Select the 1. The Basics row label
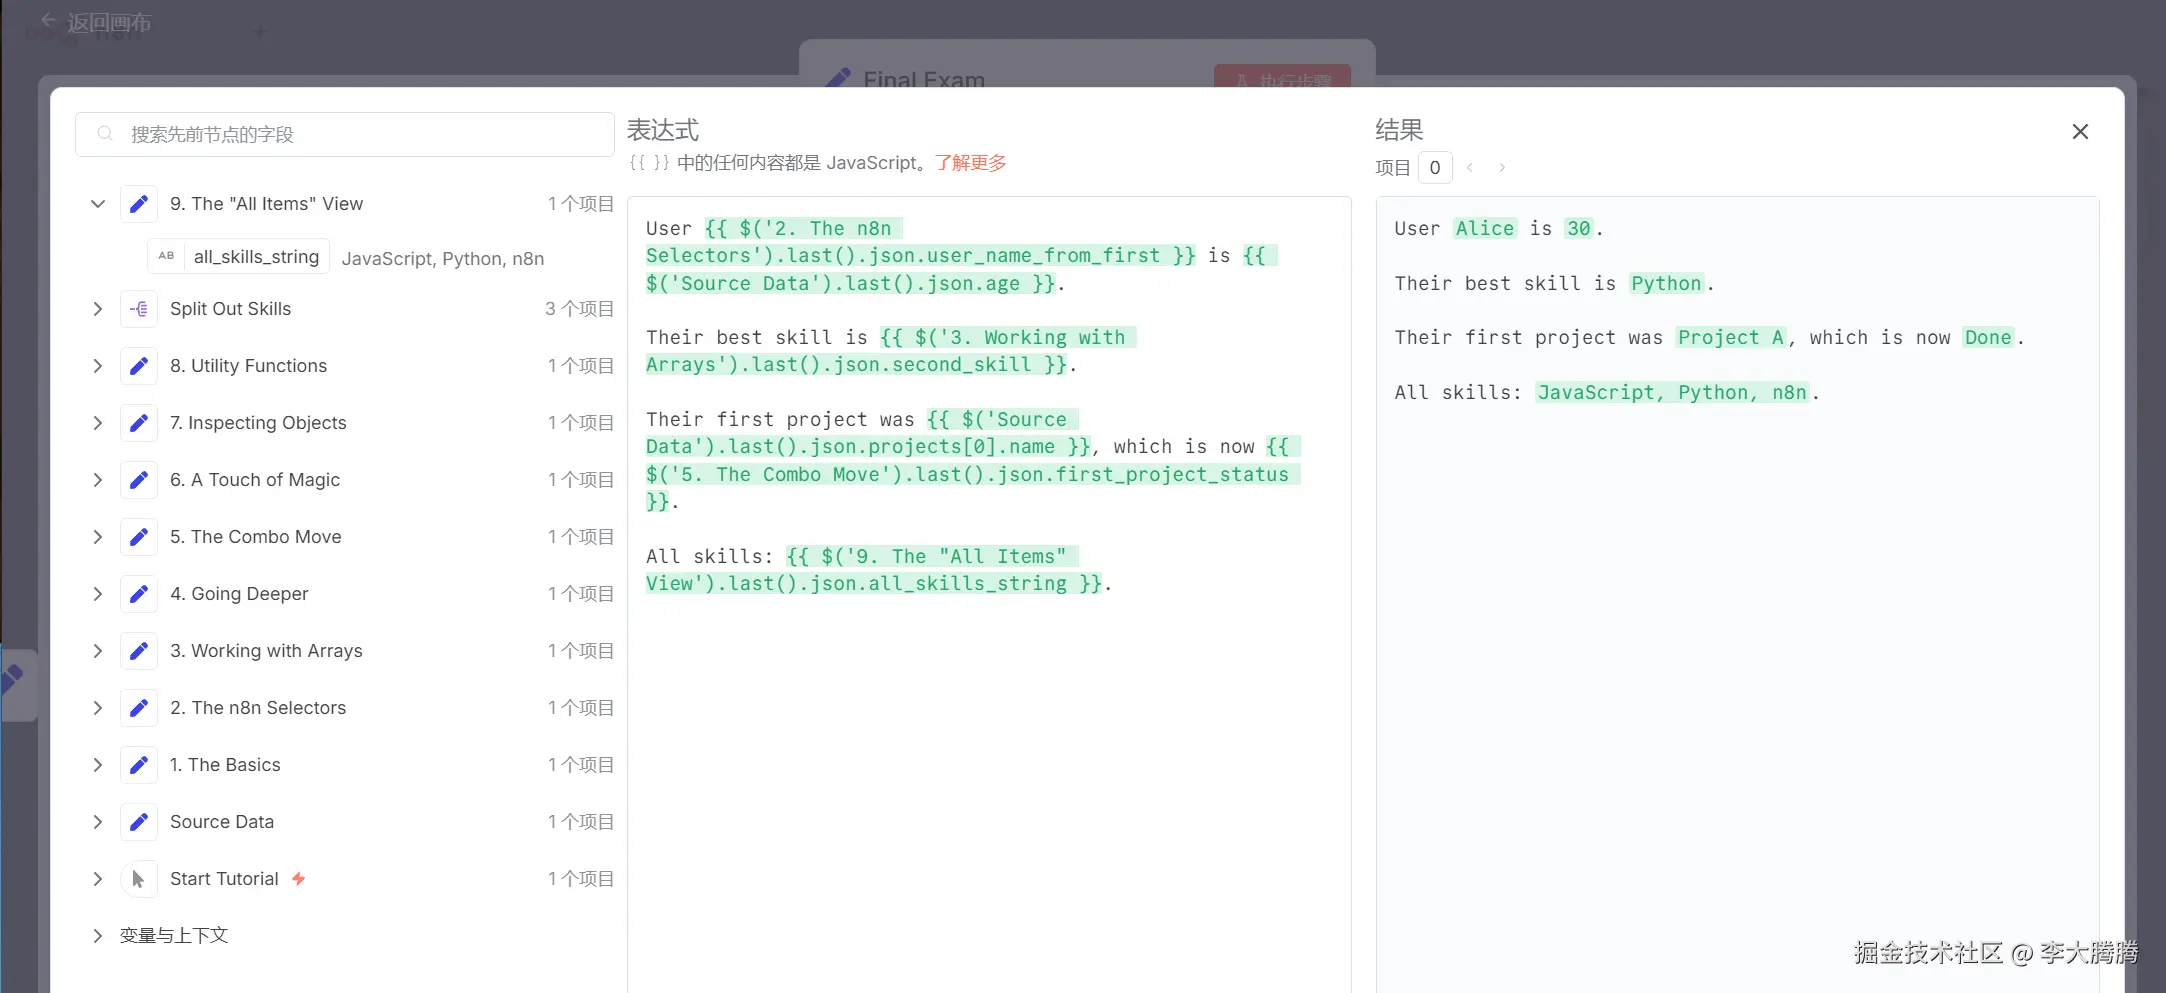2166x993 pixels. click(x=225, y=765)
